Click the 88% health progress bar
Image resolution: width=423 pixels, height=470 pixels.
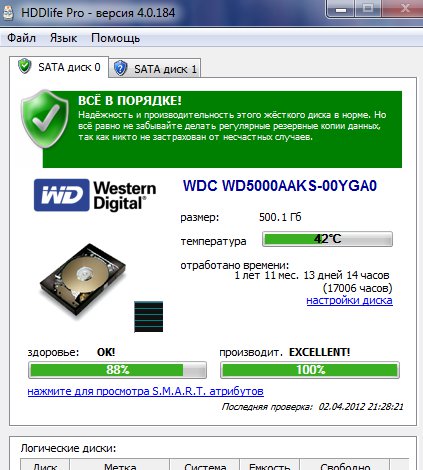[117, 370]
